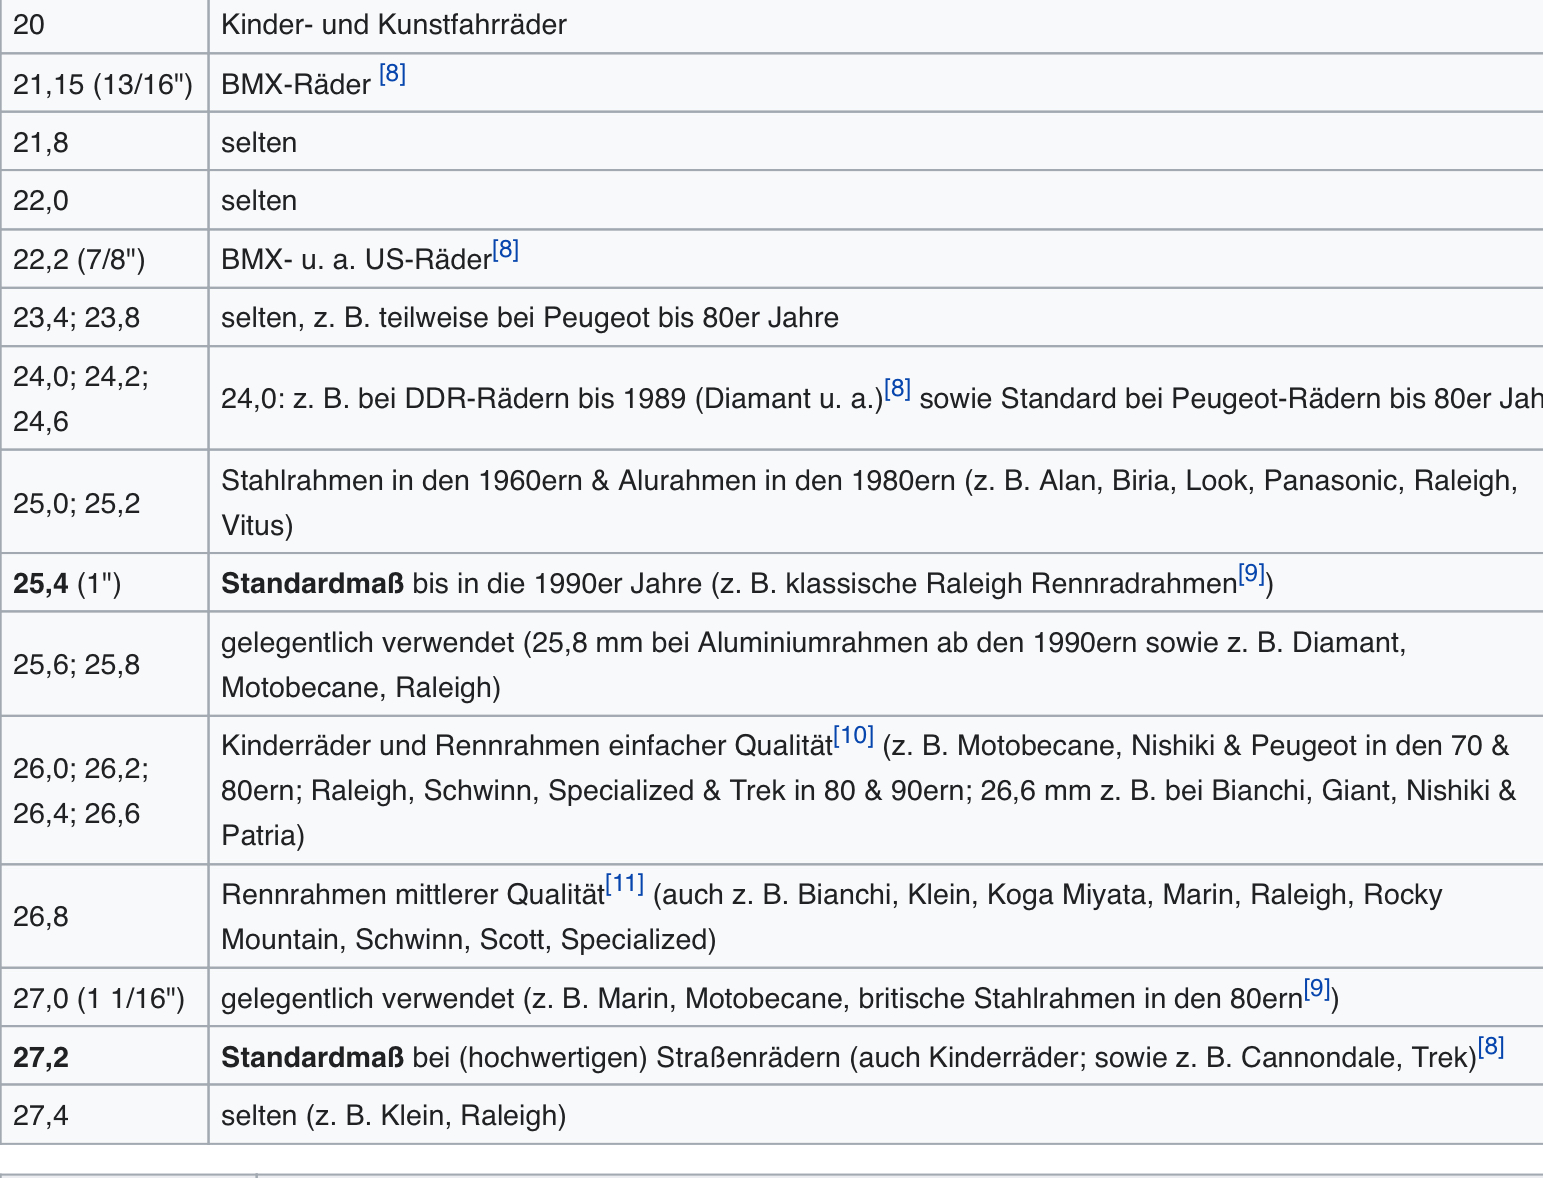Click 'Stahlrahmen in den 1960ern' description
Image resolution: width=1543 pixels, height=1178 pixels.
869,503
